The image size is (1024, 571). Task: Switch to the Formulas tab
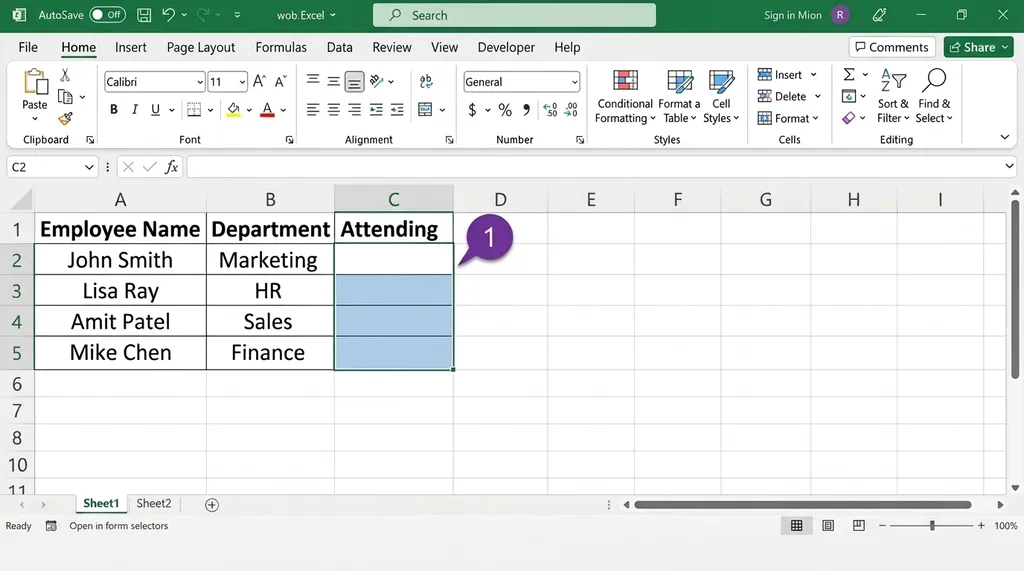pyautogui.click(x=281, y=47)
